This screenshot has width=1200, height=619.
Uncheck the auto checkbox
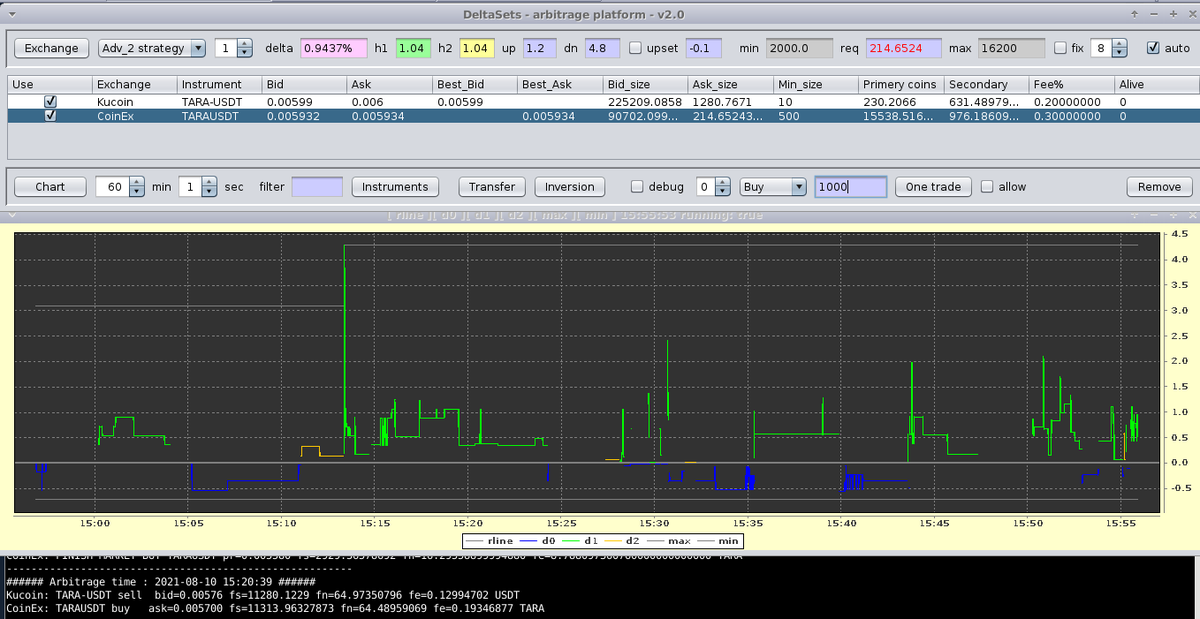coord(1153,48)
